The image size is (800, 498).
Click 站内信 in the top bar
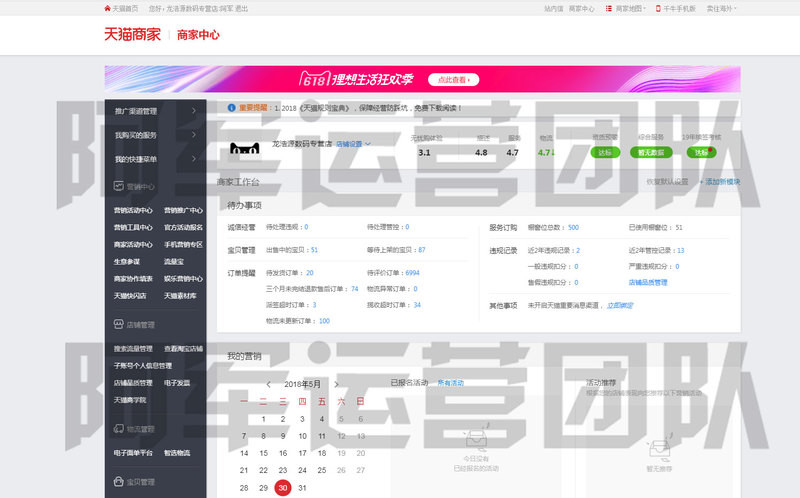click(554, 9)
